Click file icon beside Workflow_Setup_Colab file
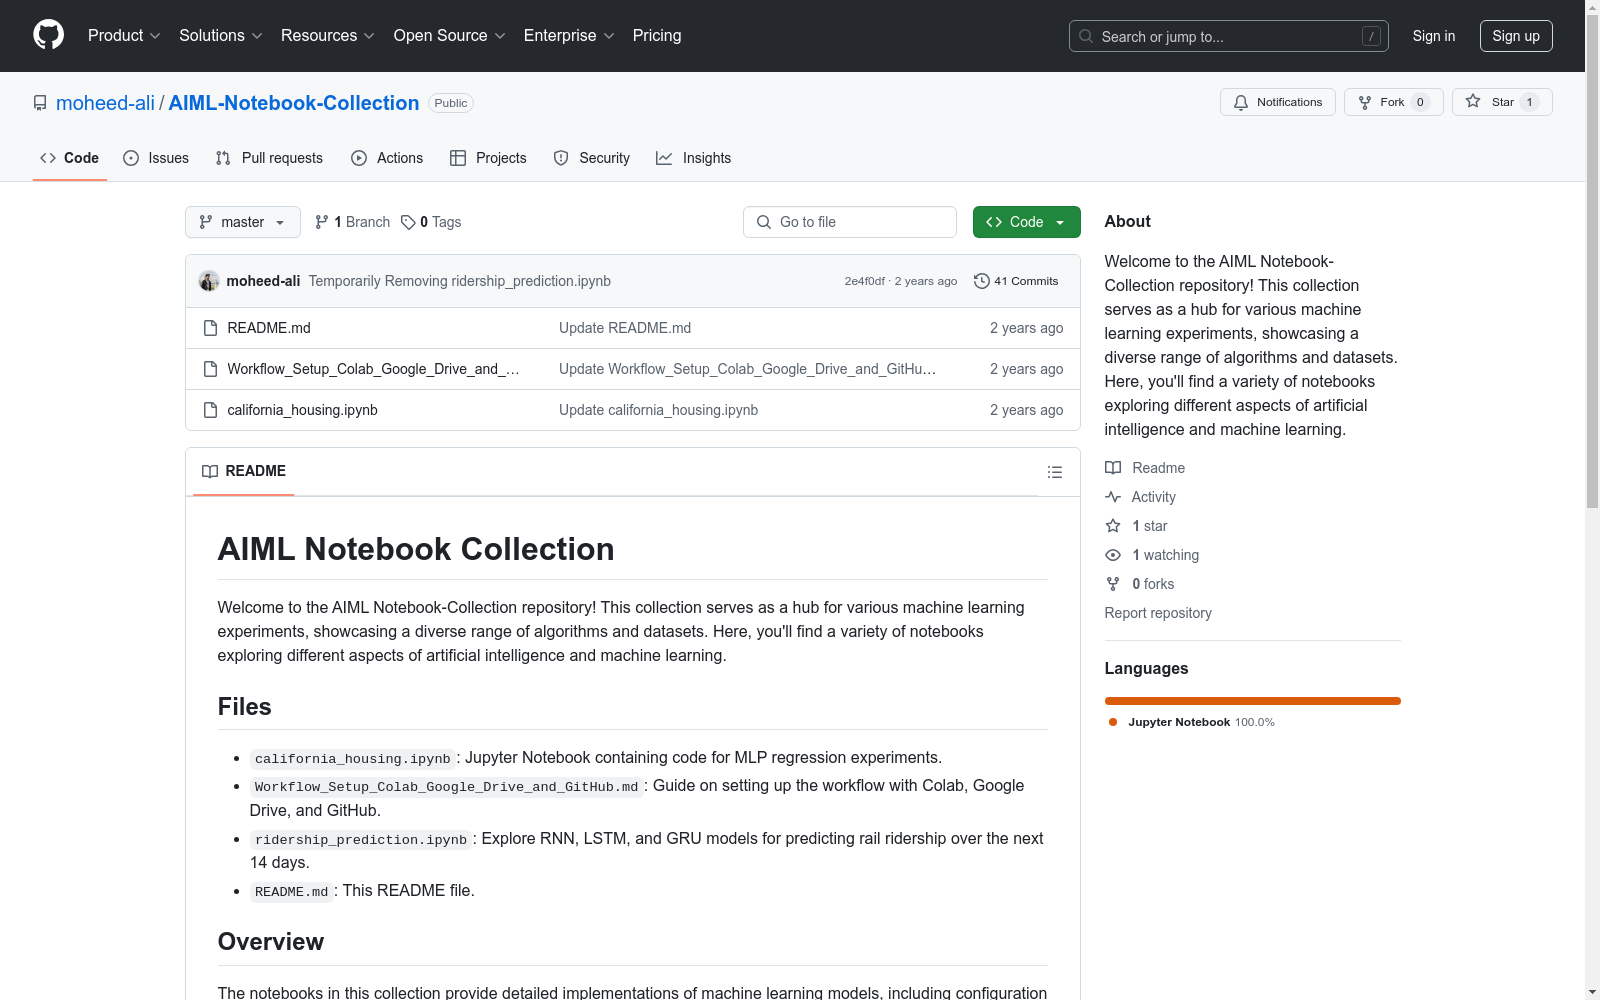1600x1000 pixels. click(210, 369)
